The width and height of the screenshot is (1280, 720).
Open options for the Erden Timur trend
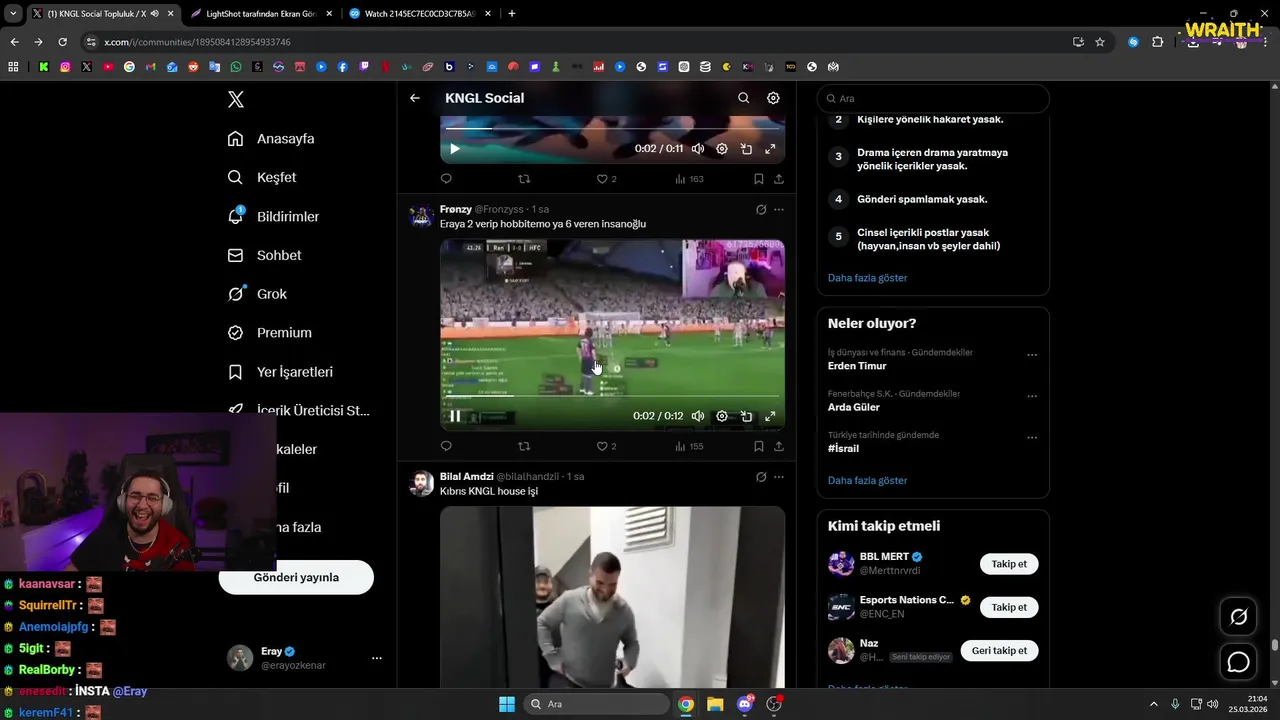[x=1032, y=355]
